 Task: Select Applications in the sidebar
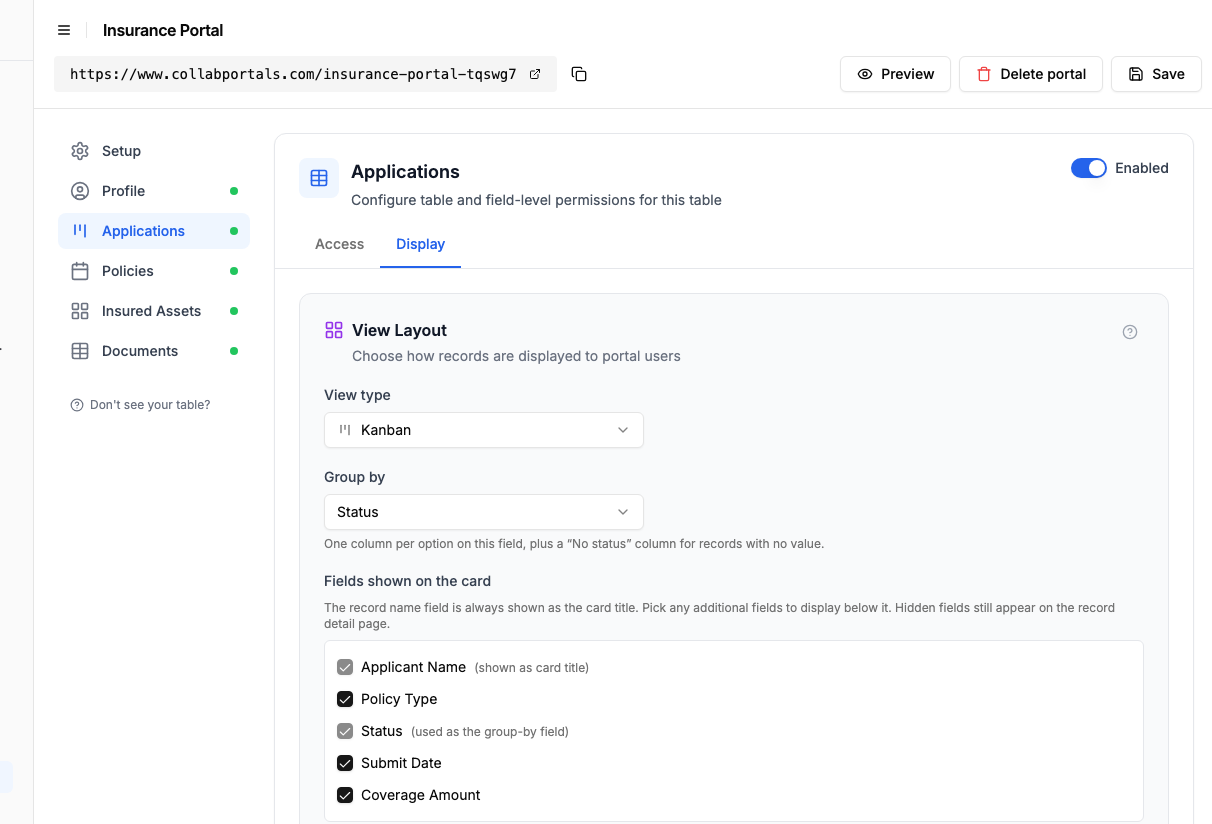pyautogui.click(x=154, y=231)
